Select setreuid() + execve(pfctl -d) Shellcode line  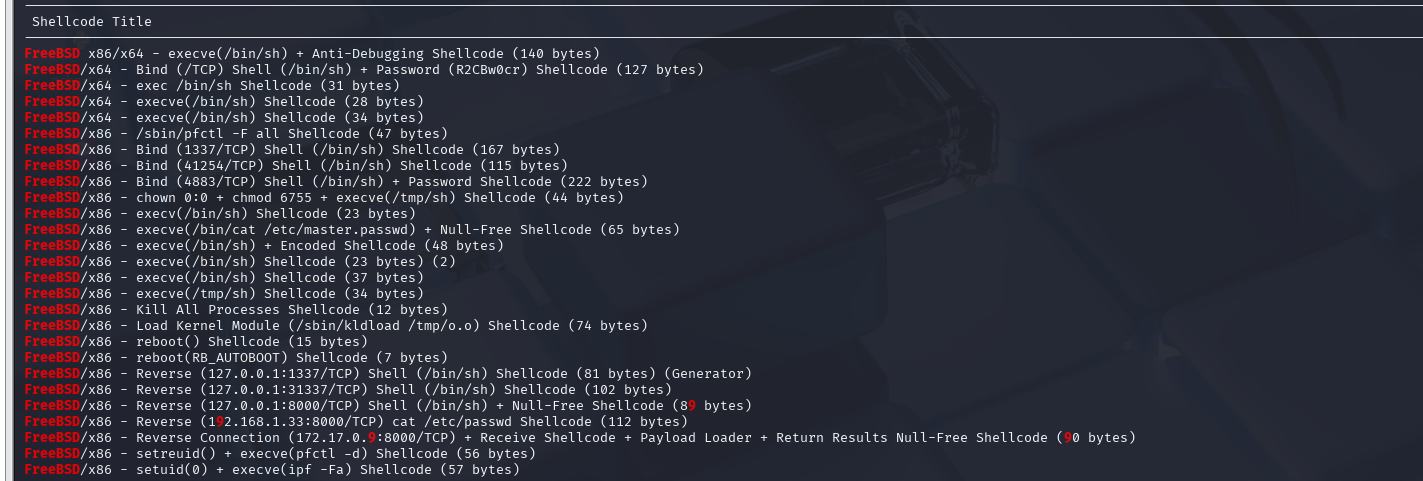pos(280,453)
